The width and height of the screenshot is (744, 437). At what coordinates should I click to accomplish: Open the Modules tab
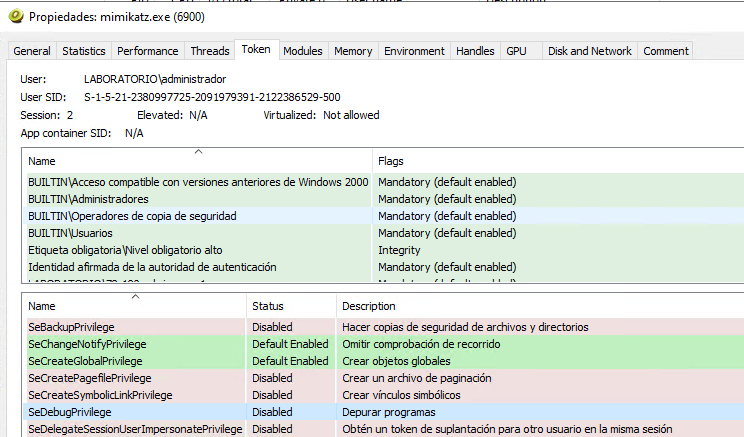click(303, 51)
